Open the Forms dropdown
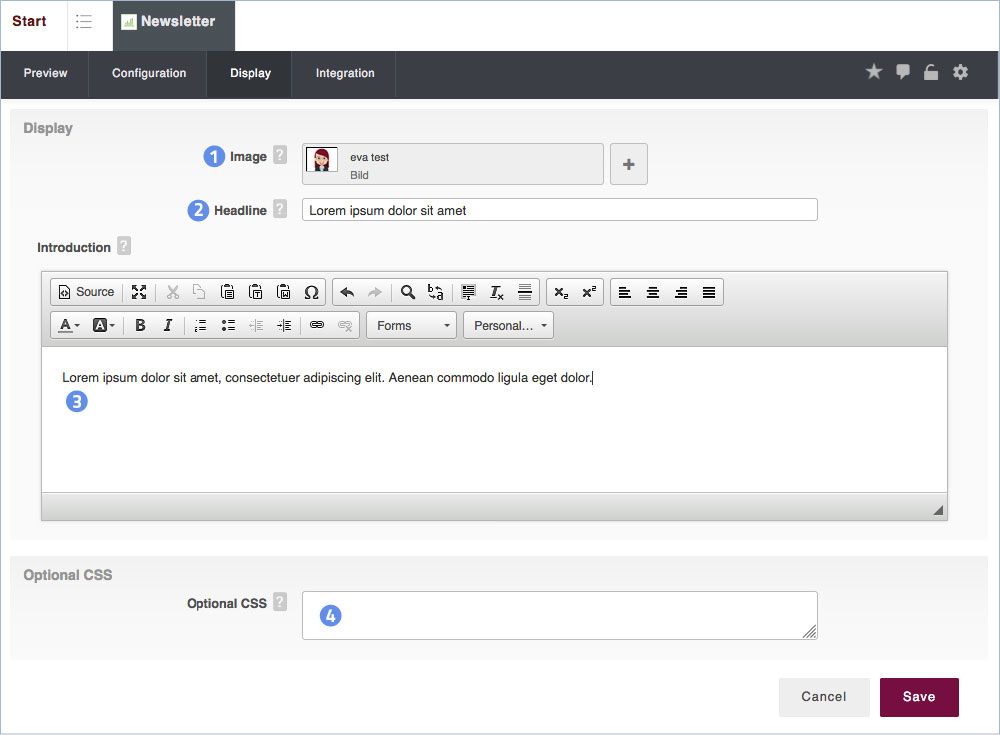Viewport: 1000px width, 735px height. [x=412, y=325]
